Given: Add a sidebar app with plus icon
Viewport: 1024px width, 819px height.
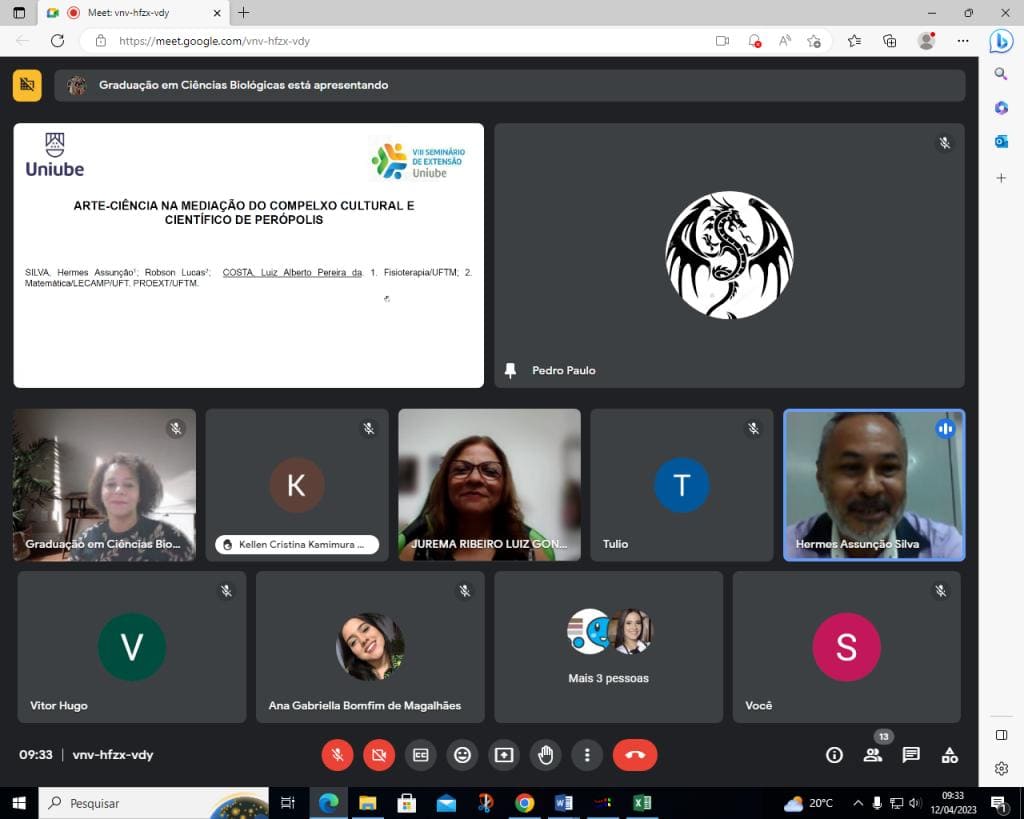Looking at the screenshot, I should pos(1000,178).
